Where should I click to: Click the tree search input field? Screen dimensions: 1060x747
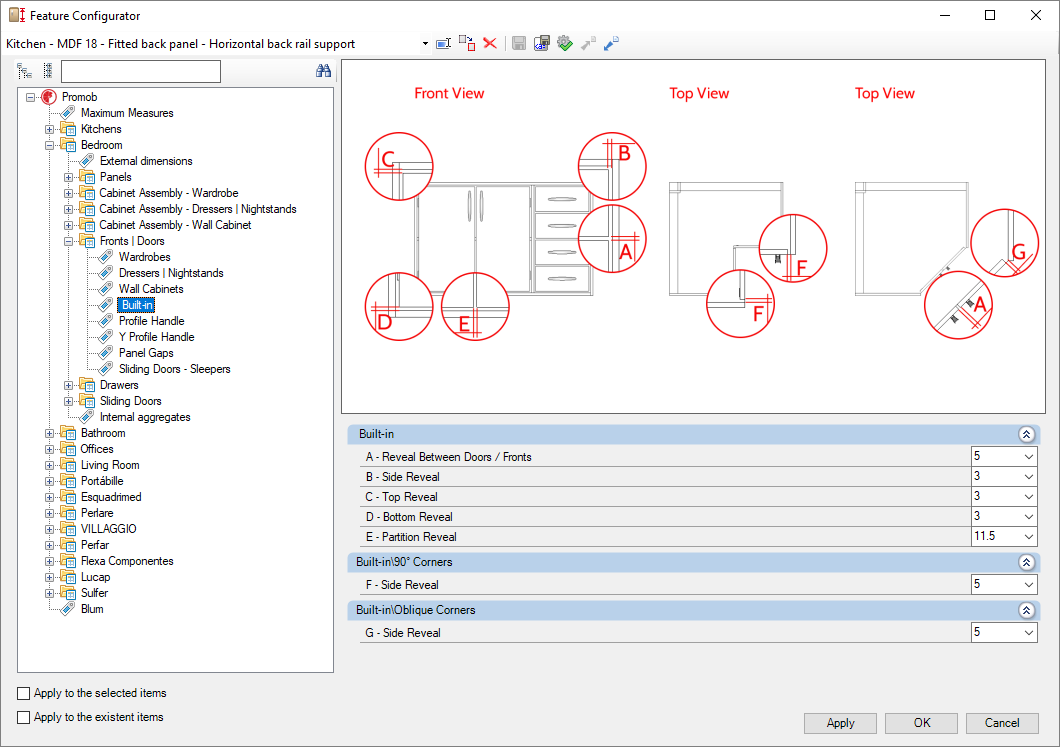coord(141,71)
